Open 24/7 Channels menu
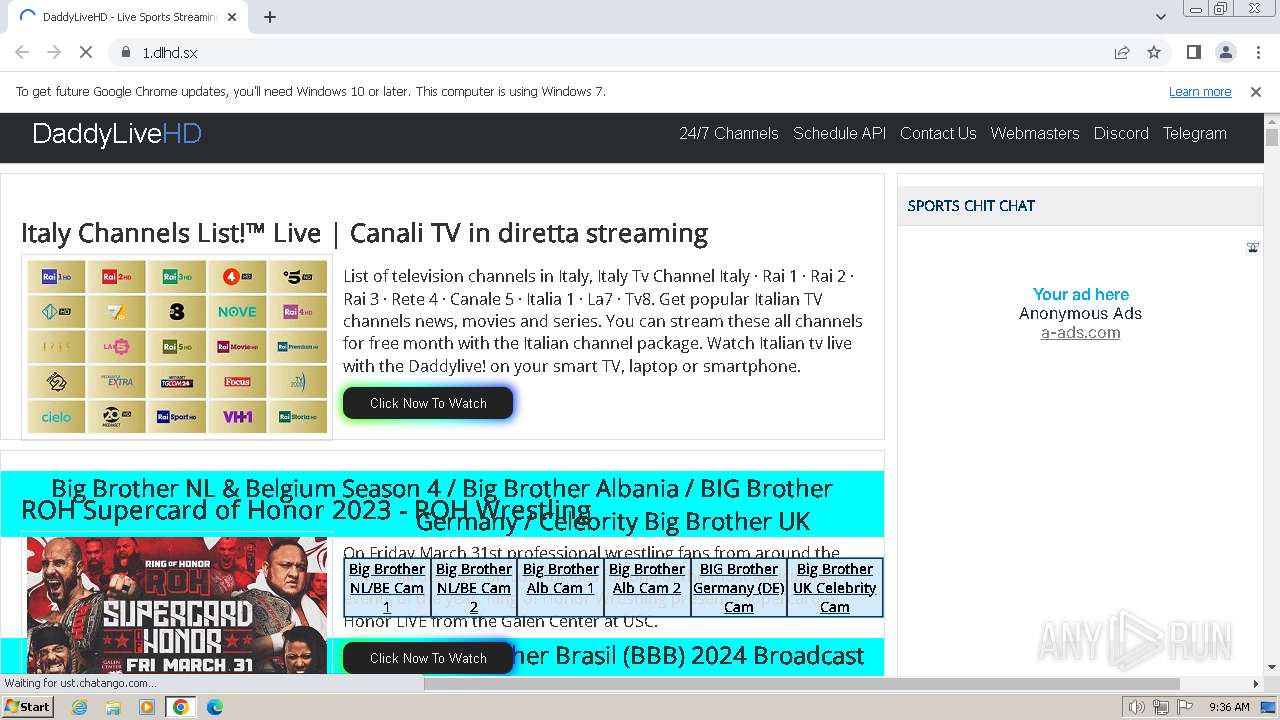Image resolution: width=1280 pixels, height=720 pixels. 729,133
